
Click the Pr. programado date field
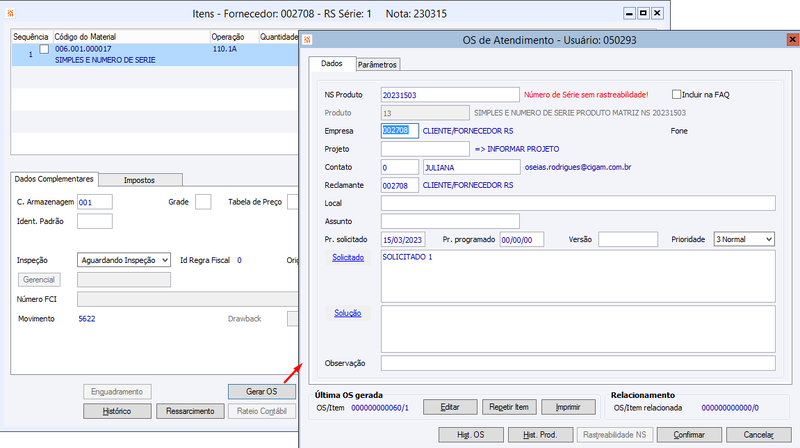tap(521, 239)
